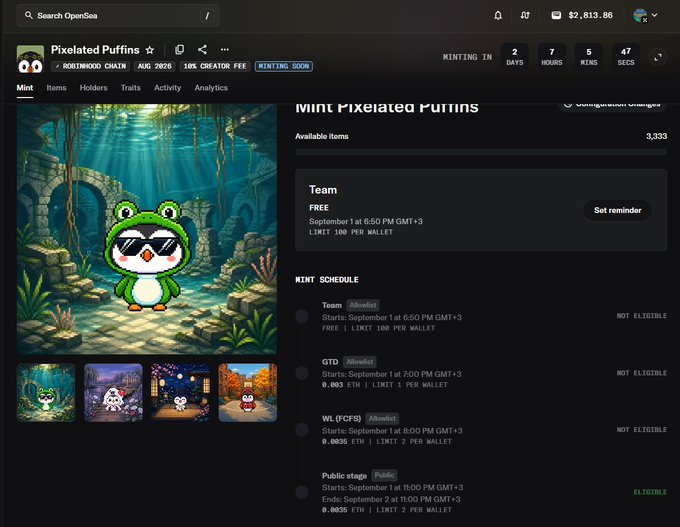Screen dimensions: 680x527
Task: Click the Minting Soon badge
Action: pos(284,66)
